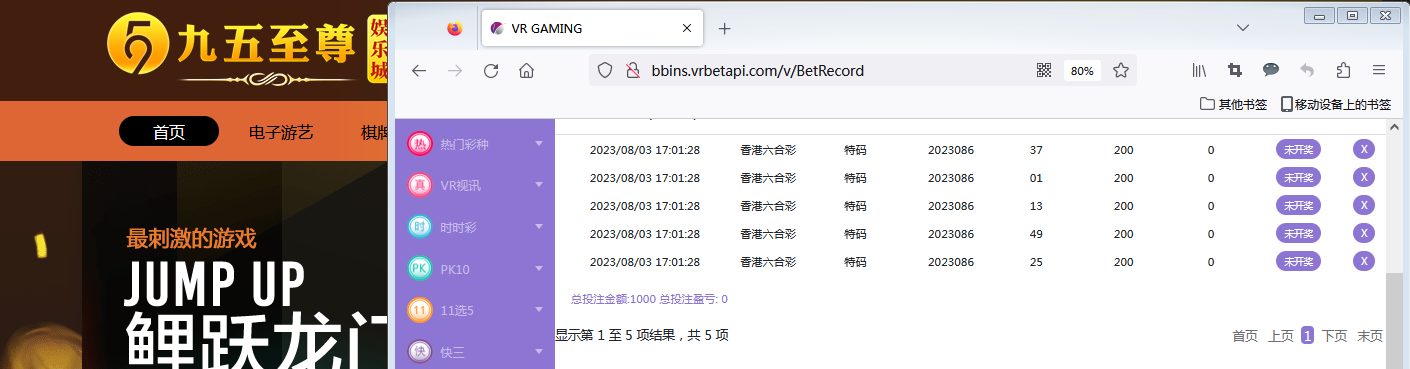Click 未开奖 status for bet number 01
Image resolution: width=1410 pixels, height=369 pixels.
(x=1298, y=178)
